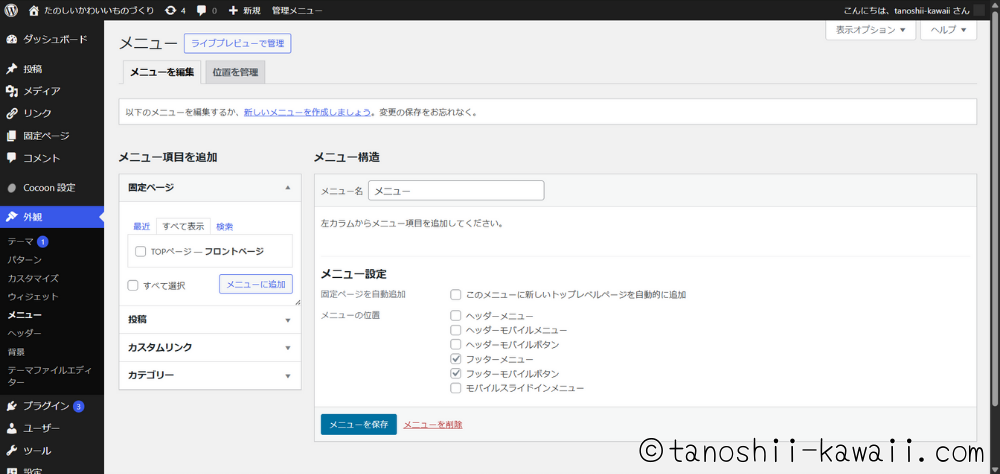
Task: Check the モバイルスライドインメニュー location
Action: click(x=455, y=388)
